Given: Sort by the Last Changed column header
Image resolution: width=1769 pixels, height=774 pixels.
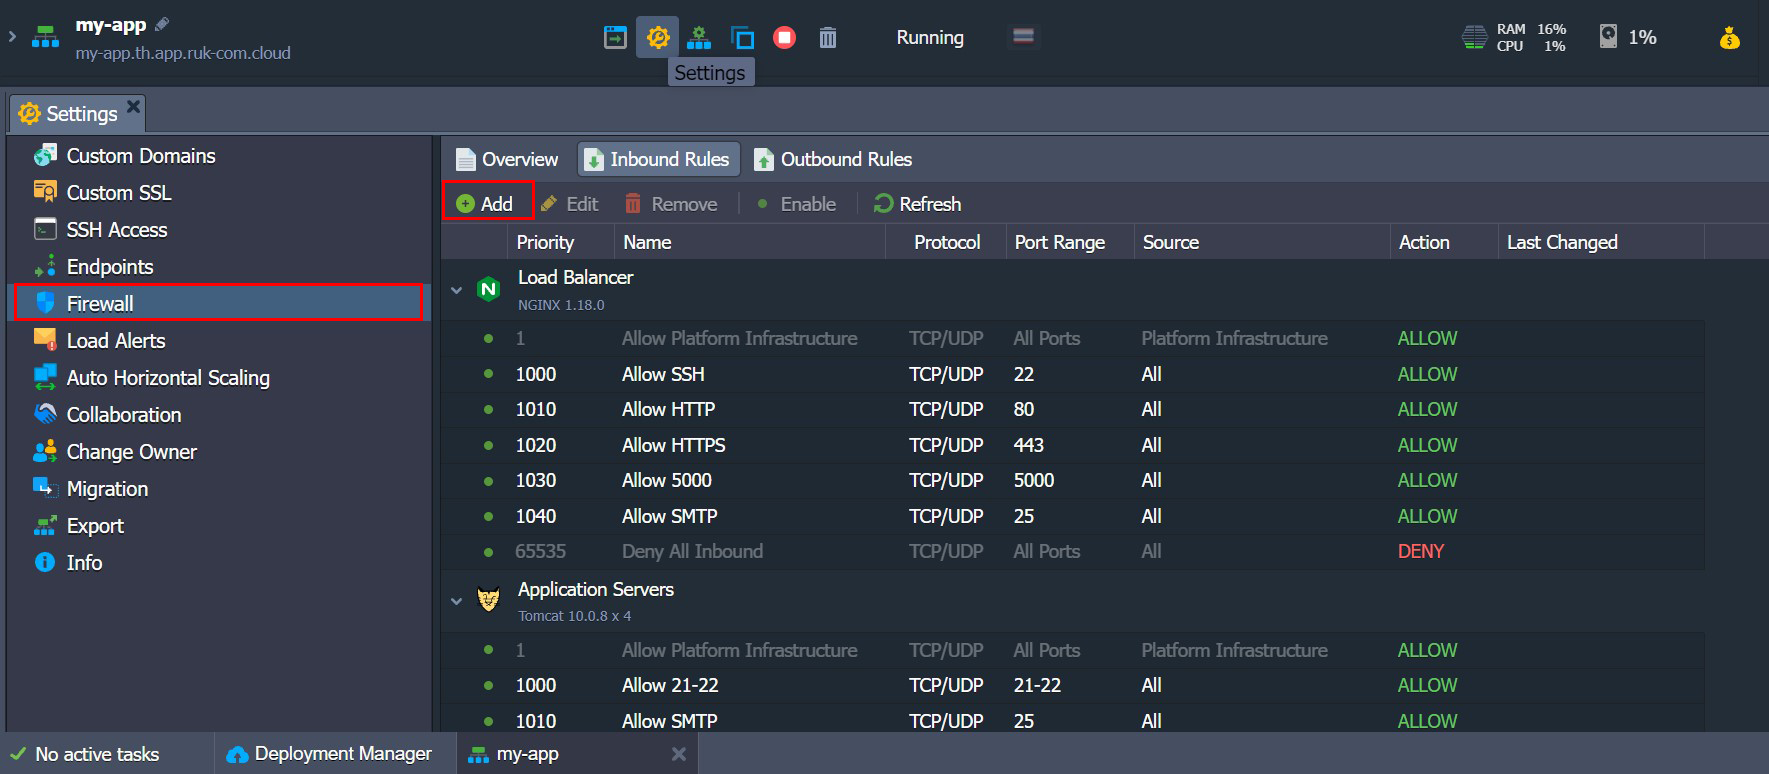Looking at the screenshot, I should (x=1601, y=242).
